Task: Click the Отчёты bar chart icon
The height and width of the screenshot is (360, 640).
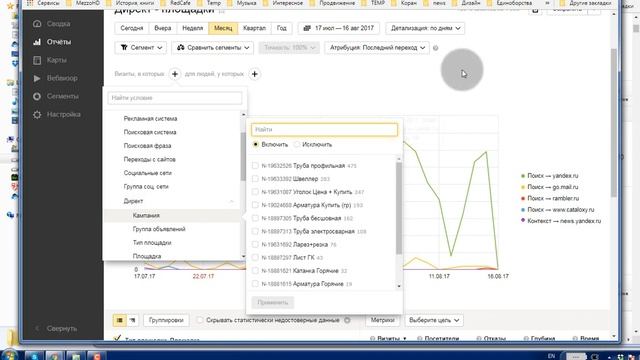Action: point(37,42)
